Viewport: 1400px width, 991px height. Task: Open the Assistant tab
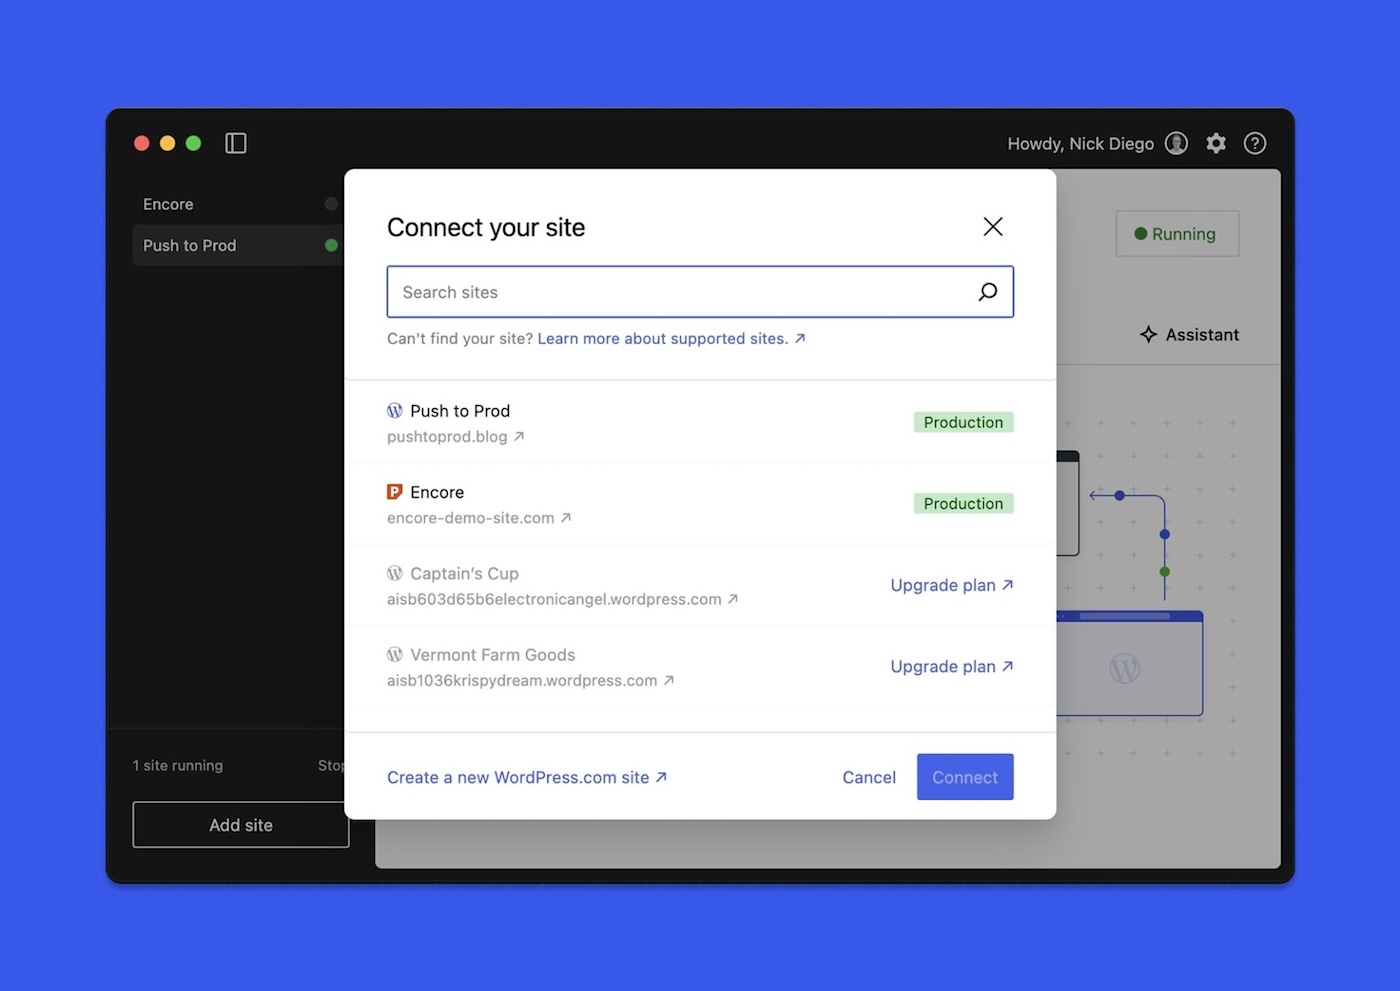tap(1190, 335)
